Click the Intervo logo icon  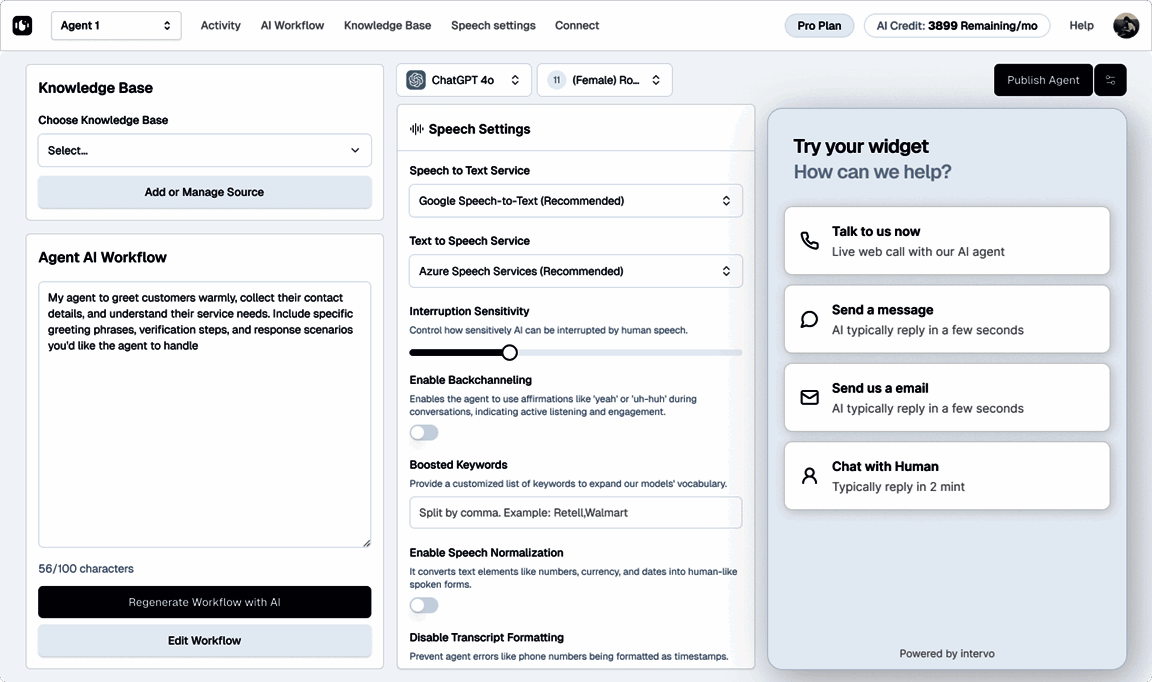22,26
